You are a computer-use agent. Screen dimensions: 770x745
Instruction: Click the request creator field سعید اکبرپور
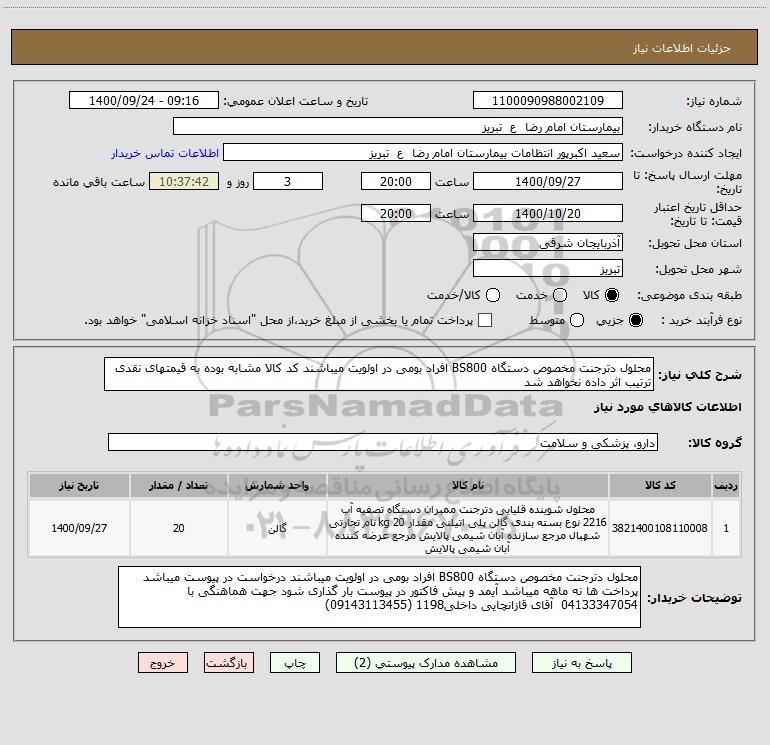pyautogui.click(x=423, y=153)
